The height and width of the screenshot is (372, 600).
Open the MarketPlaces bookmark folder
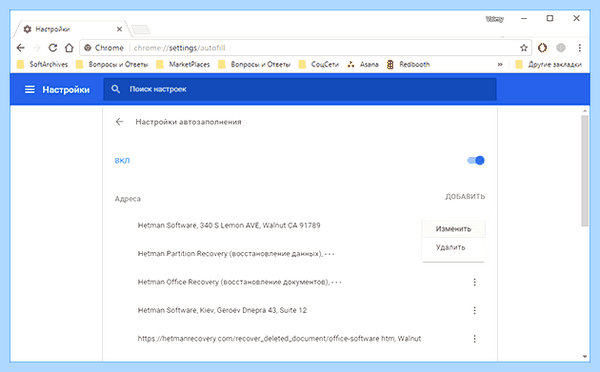point(183,64)
